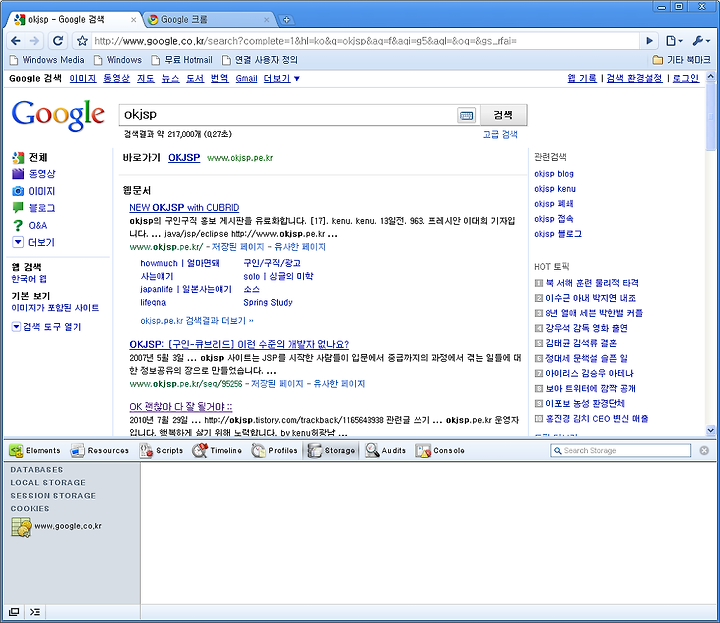Click the Search Storage input field
This screenshot has width=720, height=623.
click(x=620, y=450)
